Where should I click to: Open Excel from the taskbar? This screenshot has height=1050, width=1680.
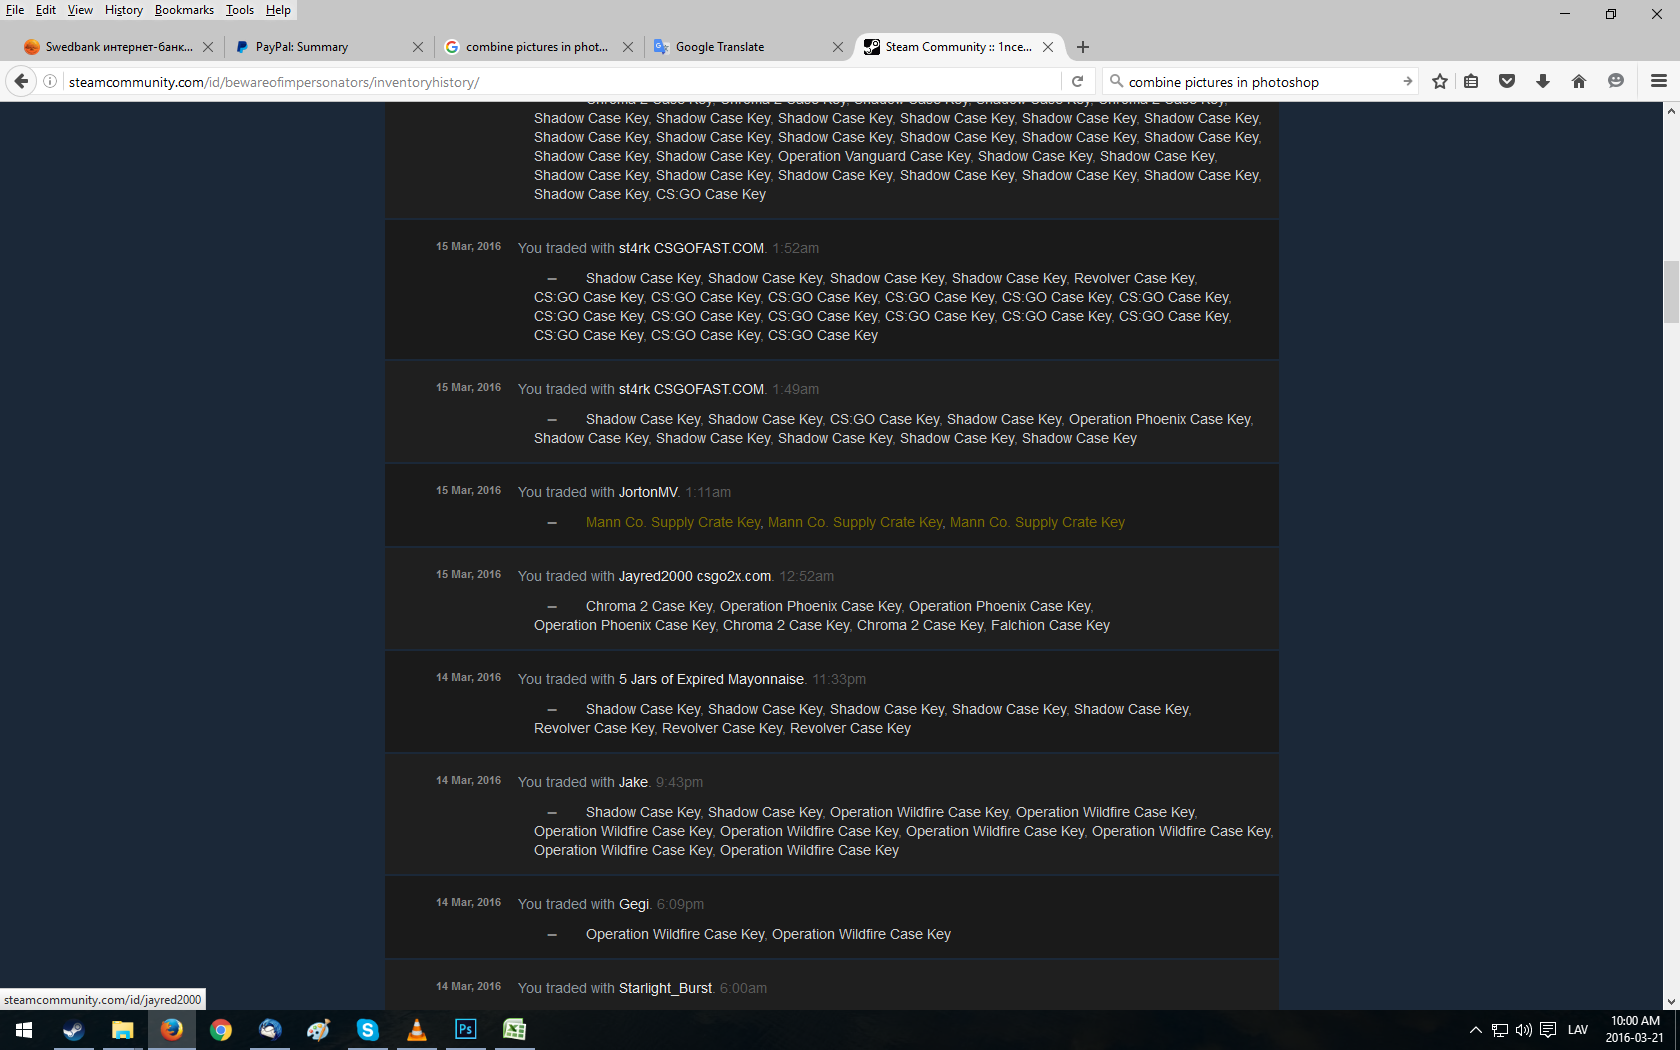[515, 1030]
